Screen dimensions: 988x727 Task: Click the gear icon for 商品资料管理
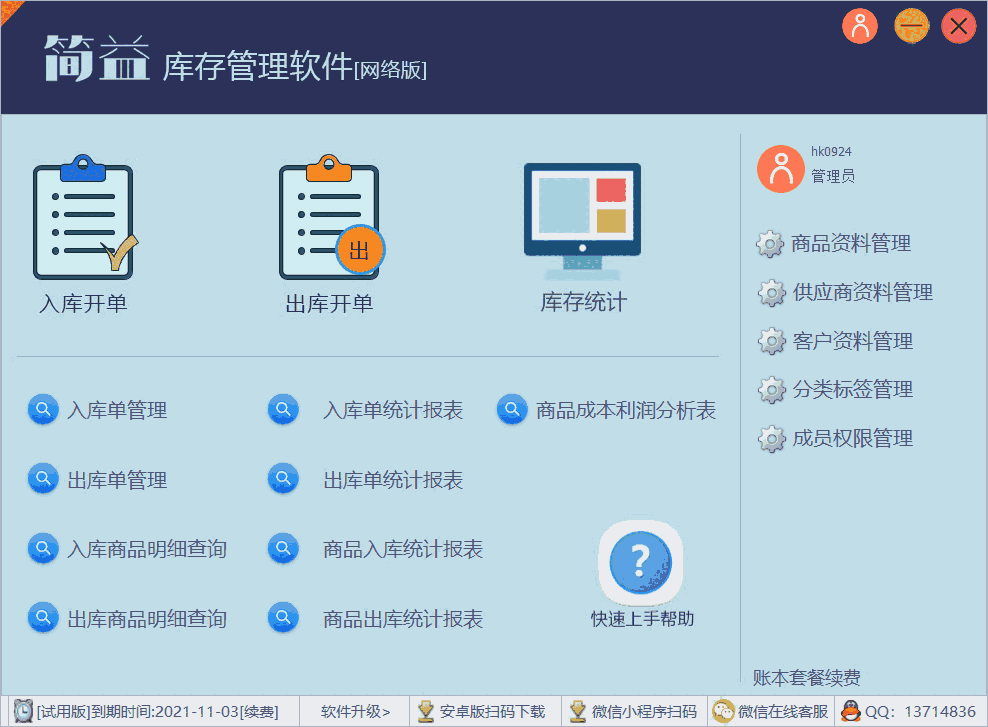pos(770,243)
